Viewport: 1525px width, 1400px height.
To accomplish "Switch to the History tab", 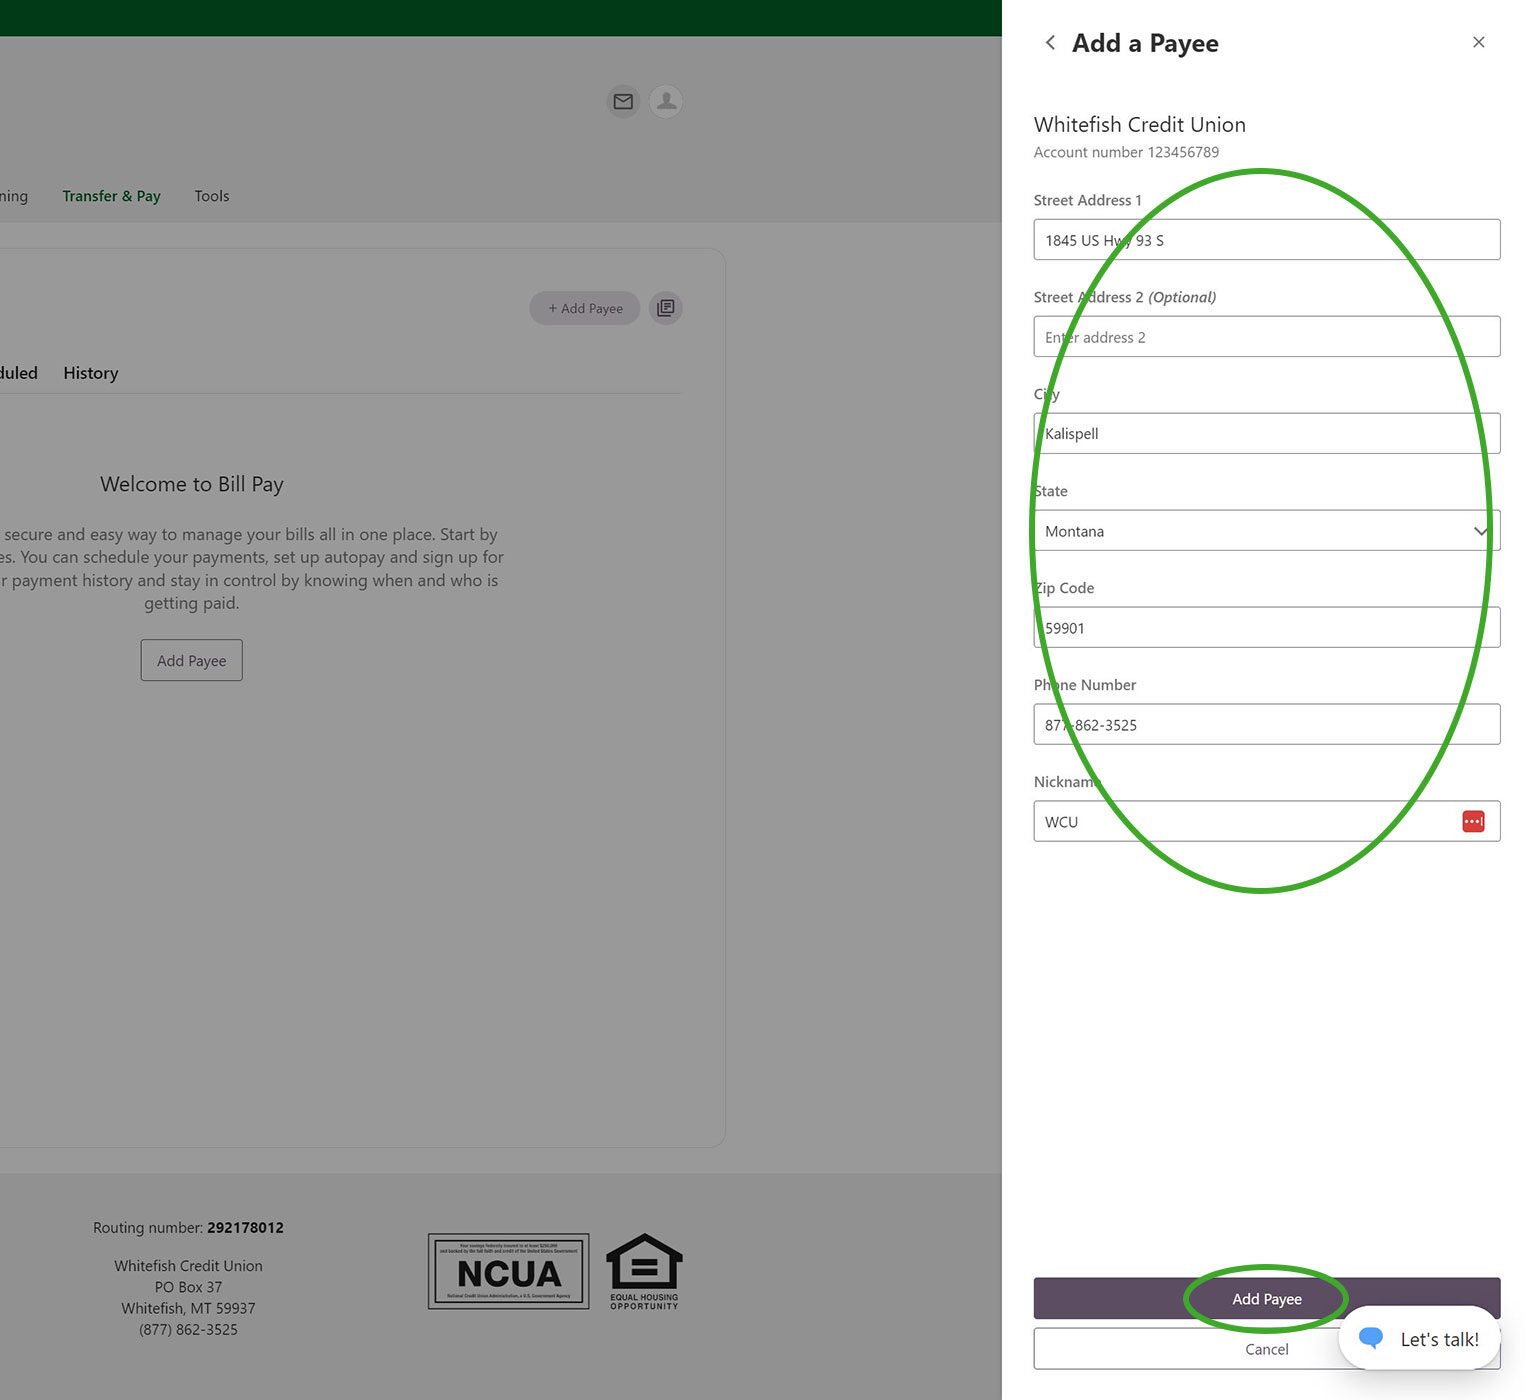I will pyautogui.click(x=91, y=373).
